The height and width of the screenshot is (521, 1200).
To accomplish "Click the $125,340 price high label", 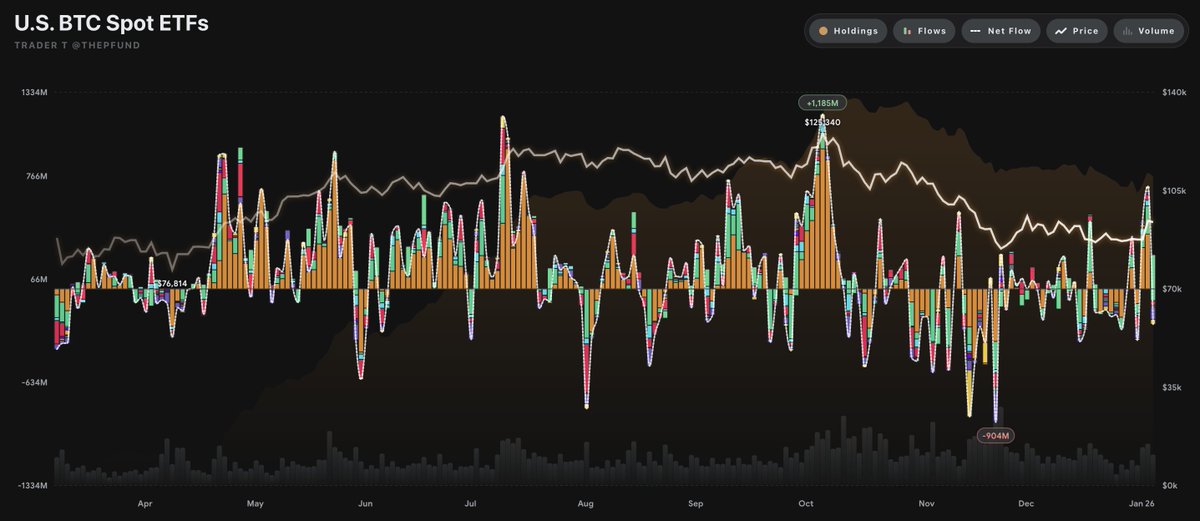I will [822, 122].
